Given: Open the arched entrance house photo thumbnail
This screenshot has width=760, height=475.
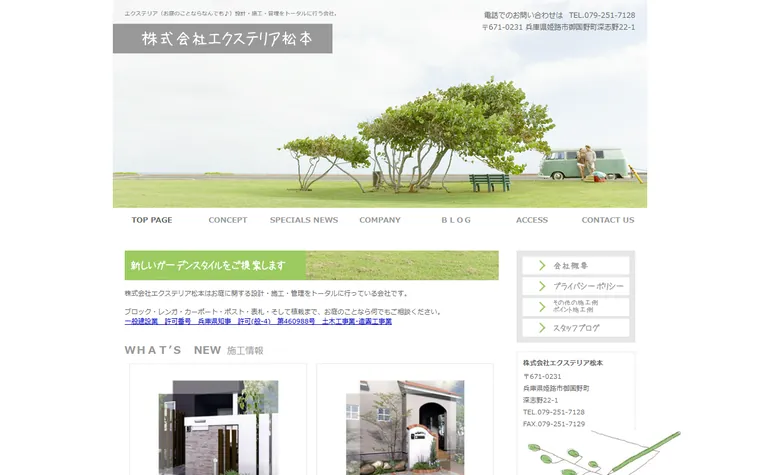Looking at the screenshot, I should (x=405, y=428).
